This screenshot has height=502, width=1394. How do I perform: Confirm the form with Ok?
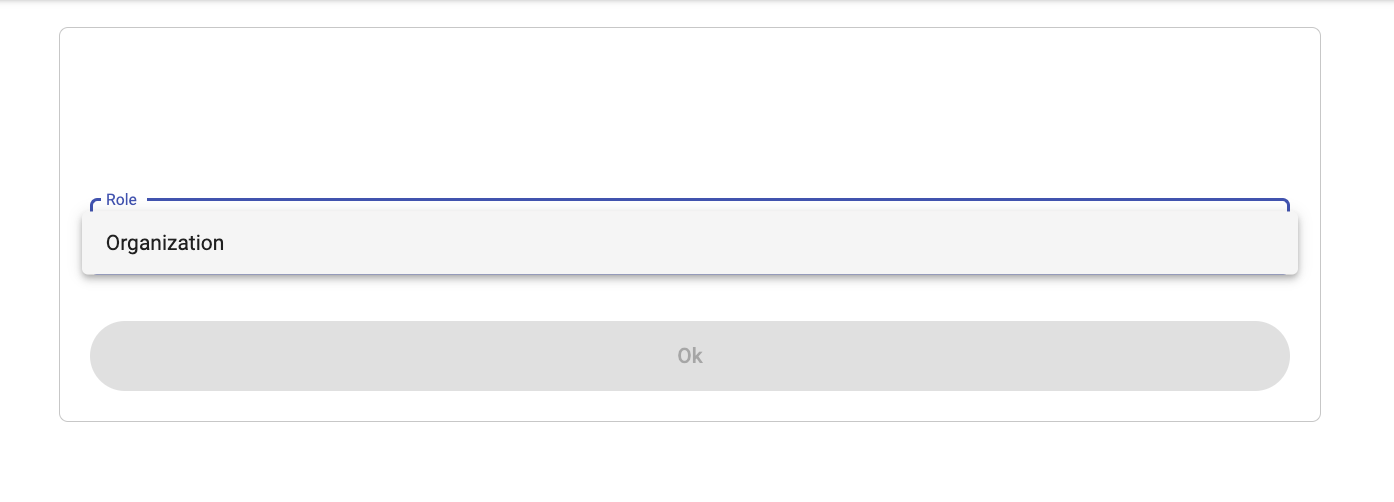point(689,356)
